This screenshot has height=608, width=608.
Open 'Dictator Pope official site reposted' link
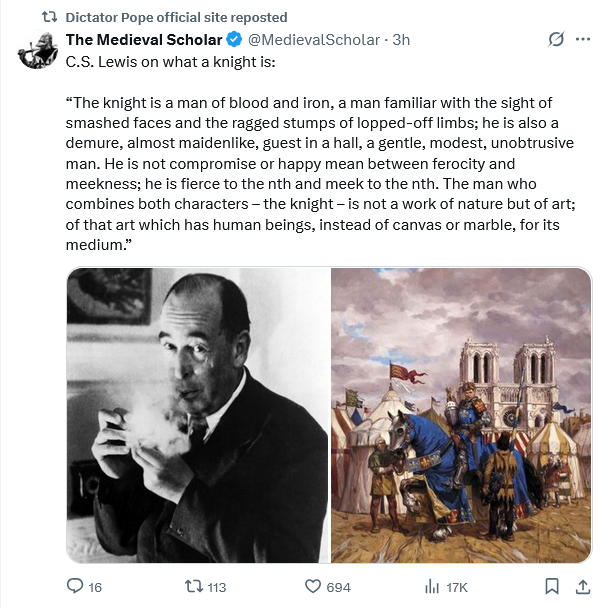pos(175,17)
